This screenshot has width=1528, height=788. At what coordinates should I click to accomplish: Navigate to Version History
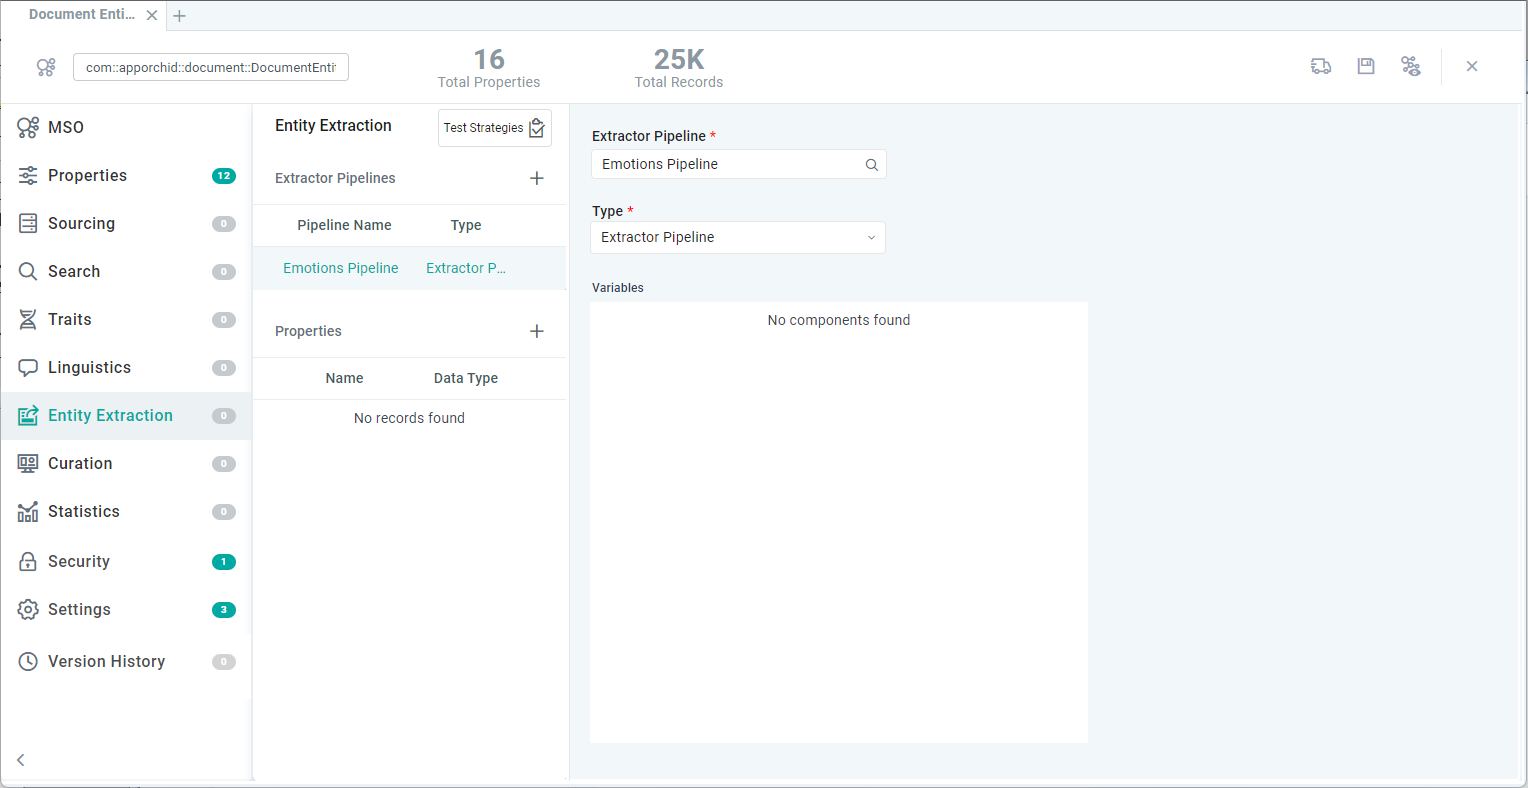(x=106, y=662)
